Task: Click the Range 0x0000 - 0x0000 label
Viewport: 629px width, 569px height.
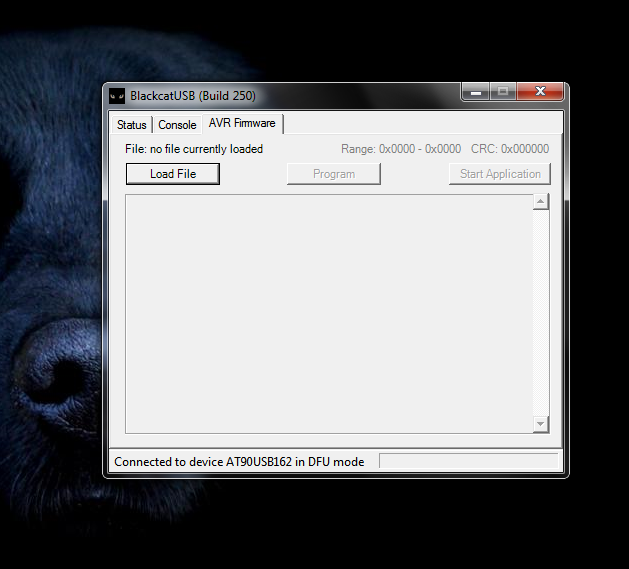Action: pyautogui.click(x=401, y=149)
